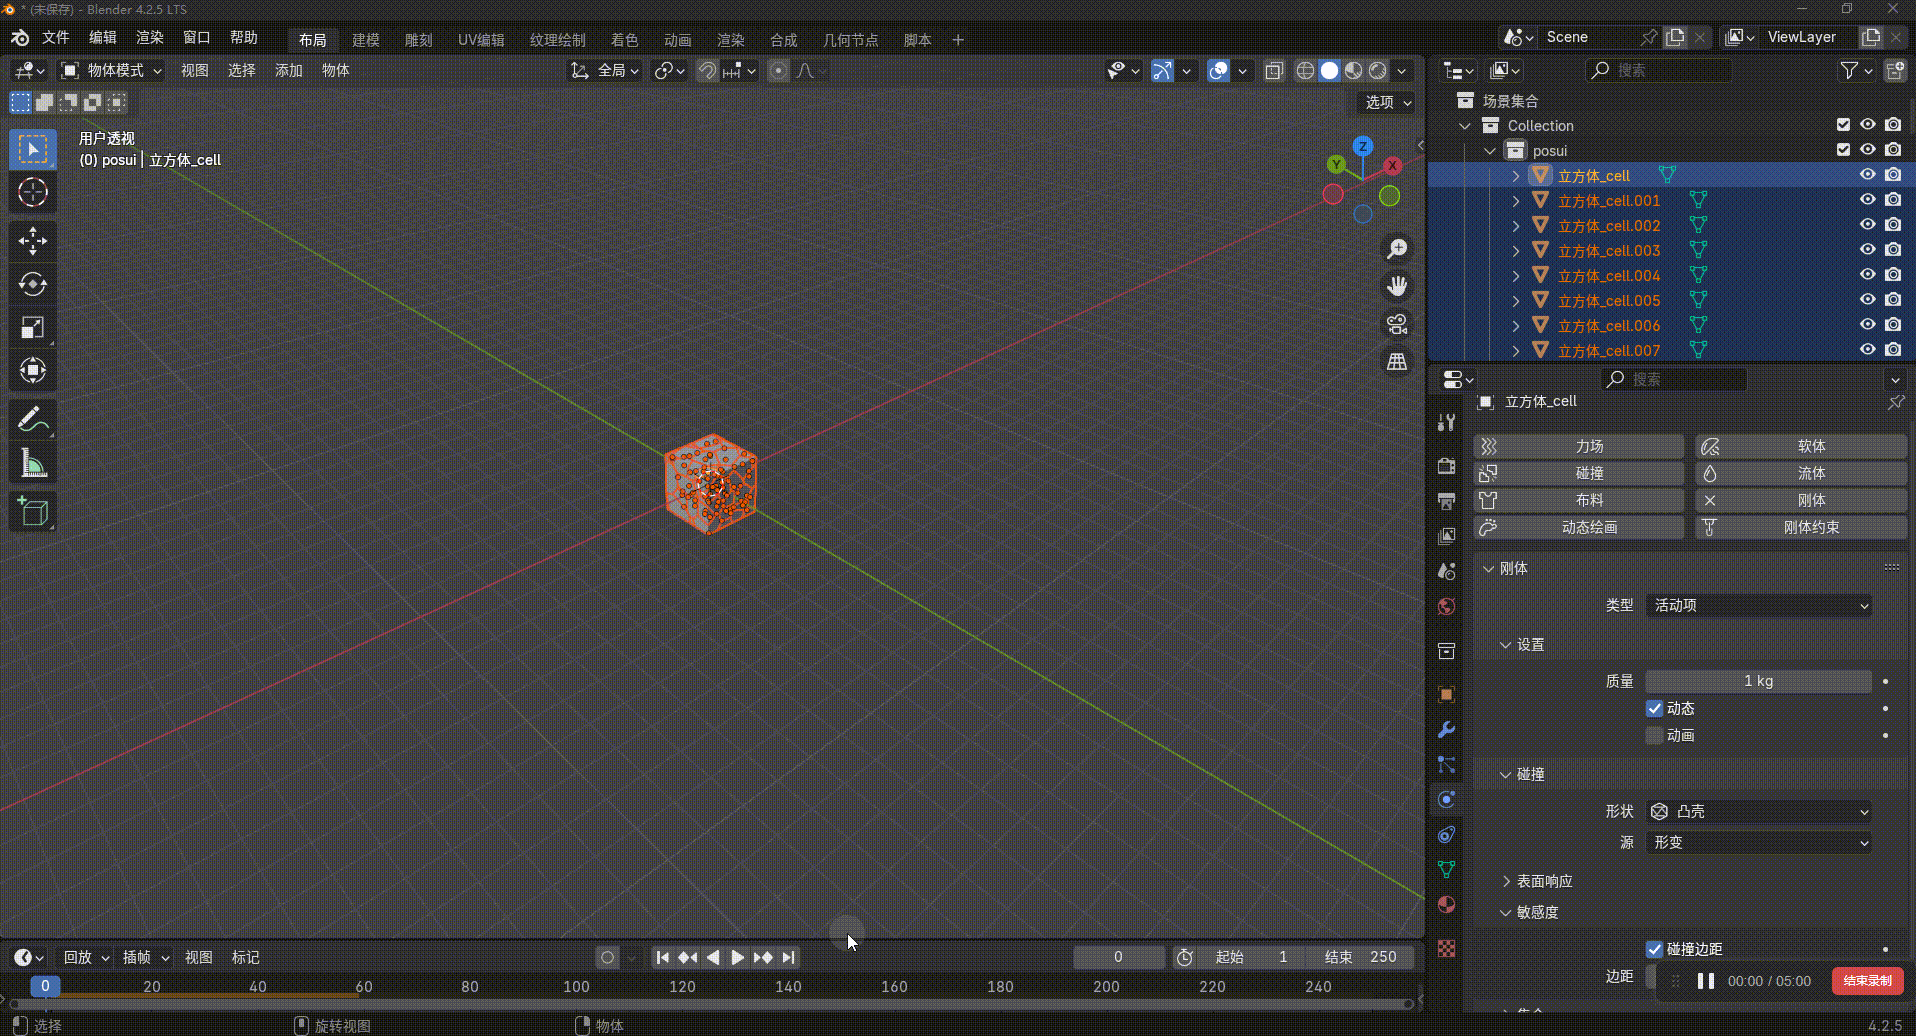
Task: Open the 渲染 menu in top bar
Action: 149,37
